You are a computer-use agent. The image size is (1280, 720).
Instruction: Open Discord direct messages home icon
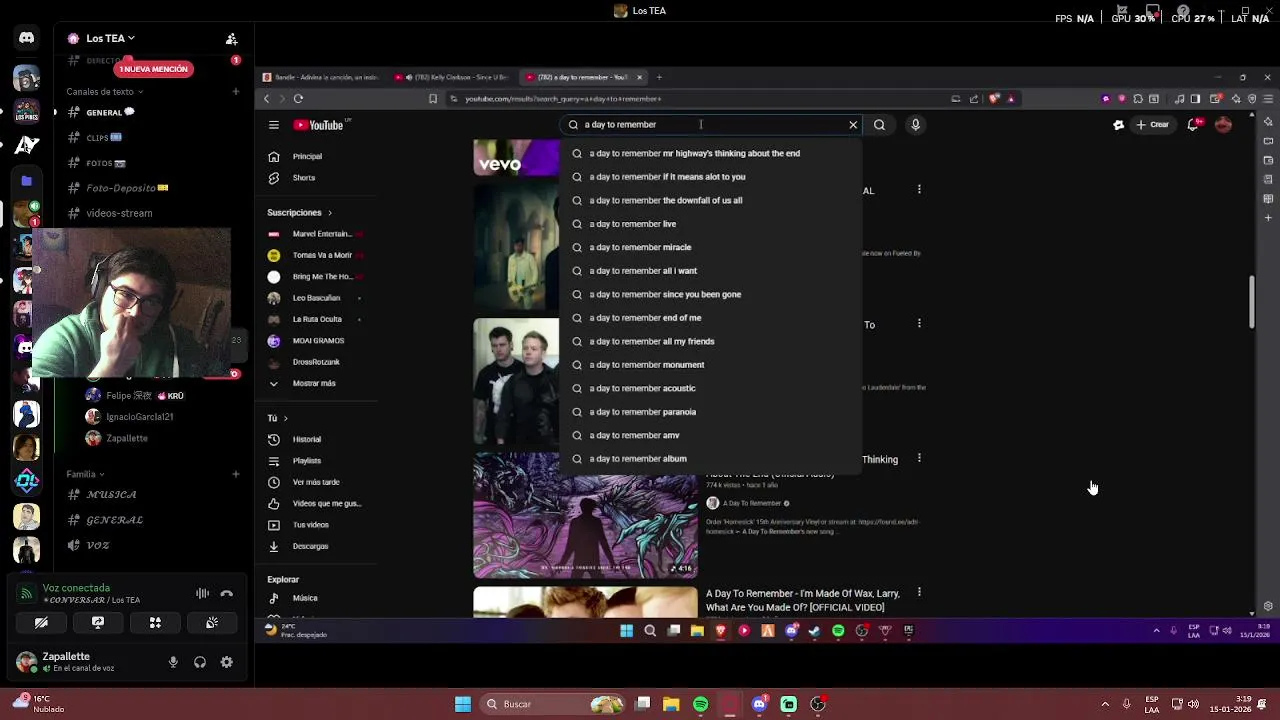(x=26, y=38)
